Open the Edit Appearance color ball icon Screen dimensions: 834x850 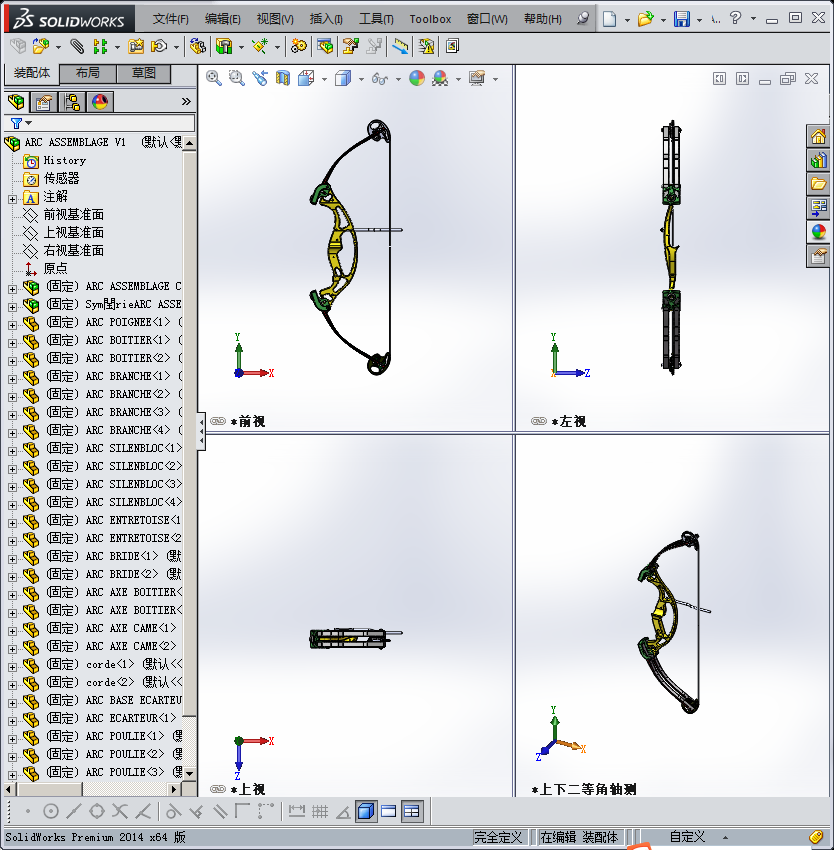(x=417, y=79)
